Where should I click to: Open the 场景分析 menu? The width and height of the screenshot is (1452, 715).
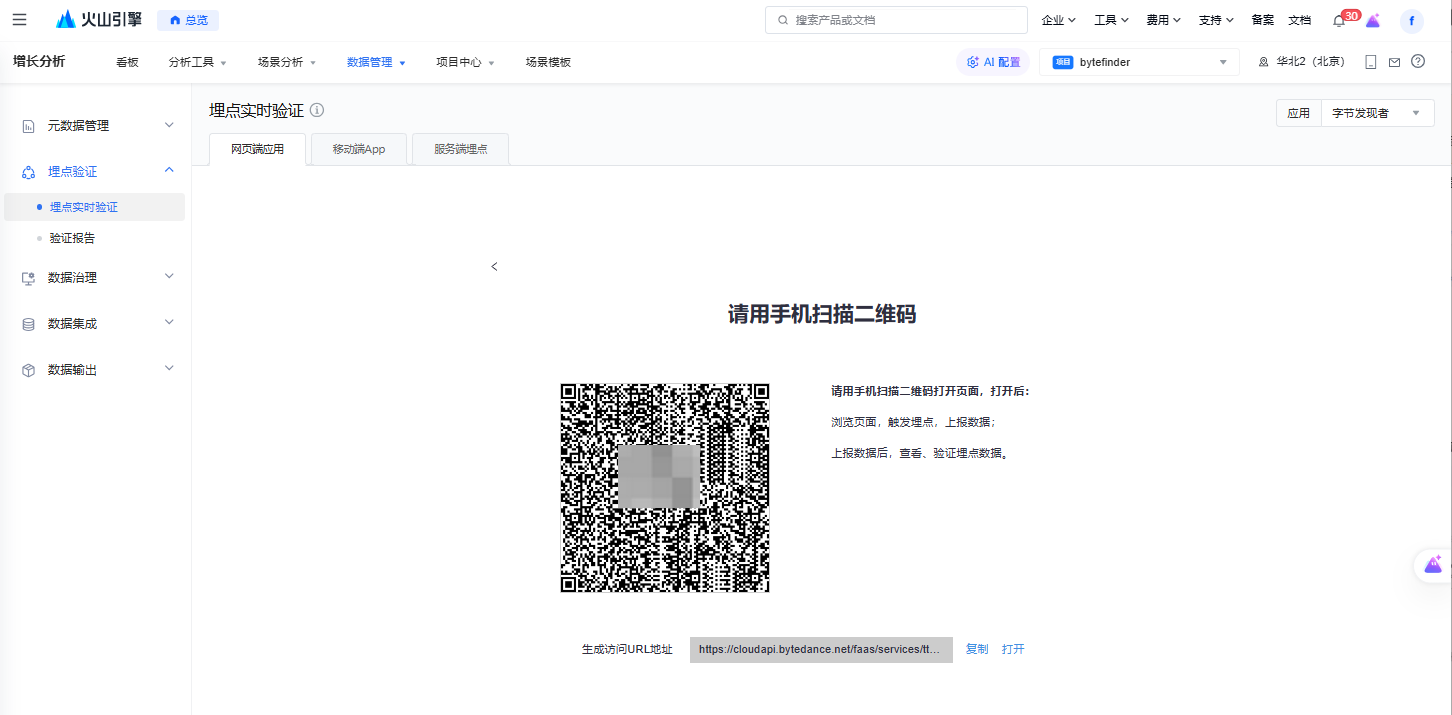(287, 62)
